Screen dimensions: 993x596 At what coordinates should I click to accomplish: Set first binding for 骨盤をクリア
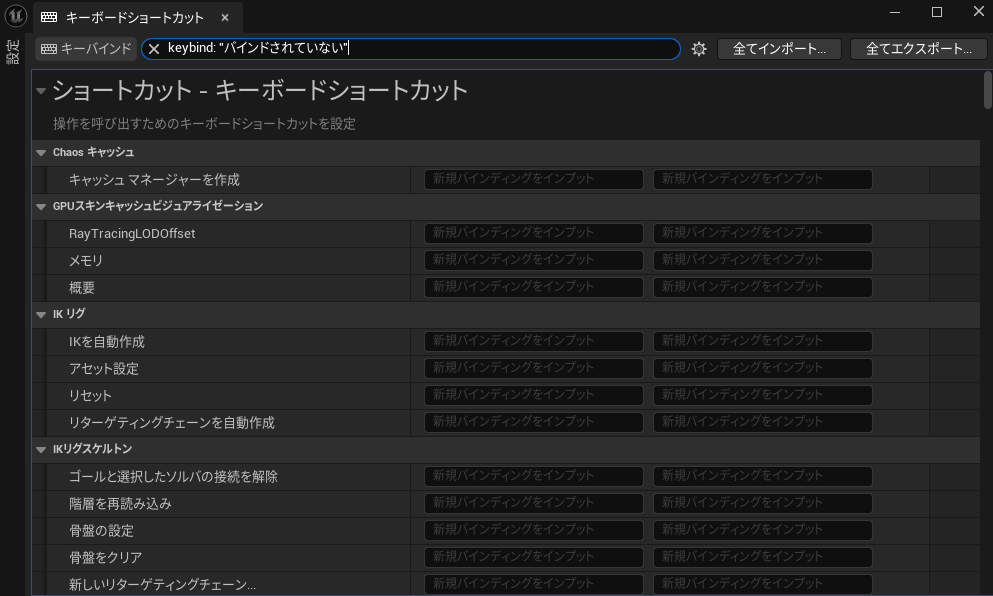[534, 557]
